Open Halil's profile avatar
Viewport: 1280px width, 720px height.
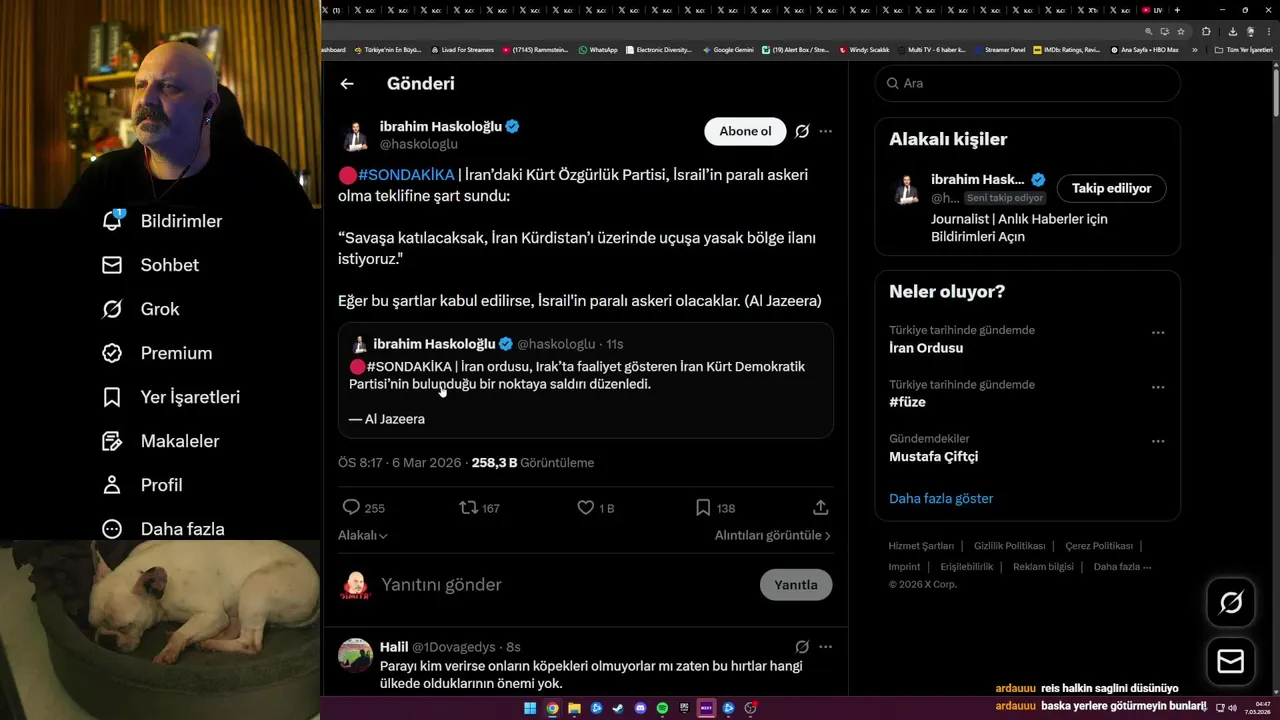[356, 656]
